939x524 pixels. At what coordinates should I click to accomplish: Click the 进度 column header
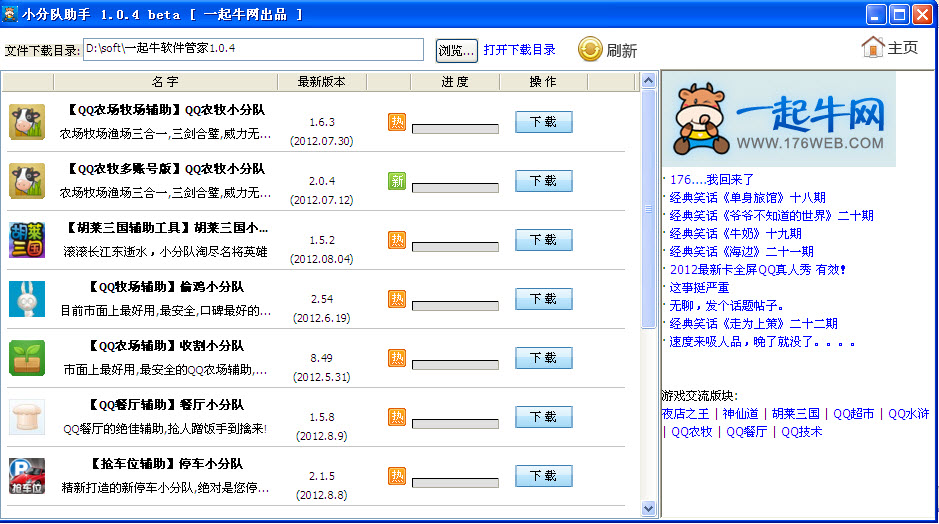point(455,82)
